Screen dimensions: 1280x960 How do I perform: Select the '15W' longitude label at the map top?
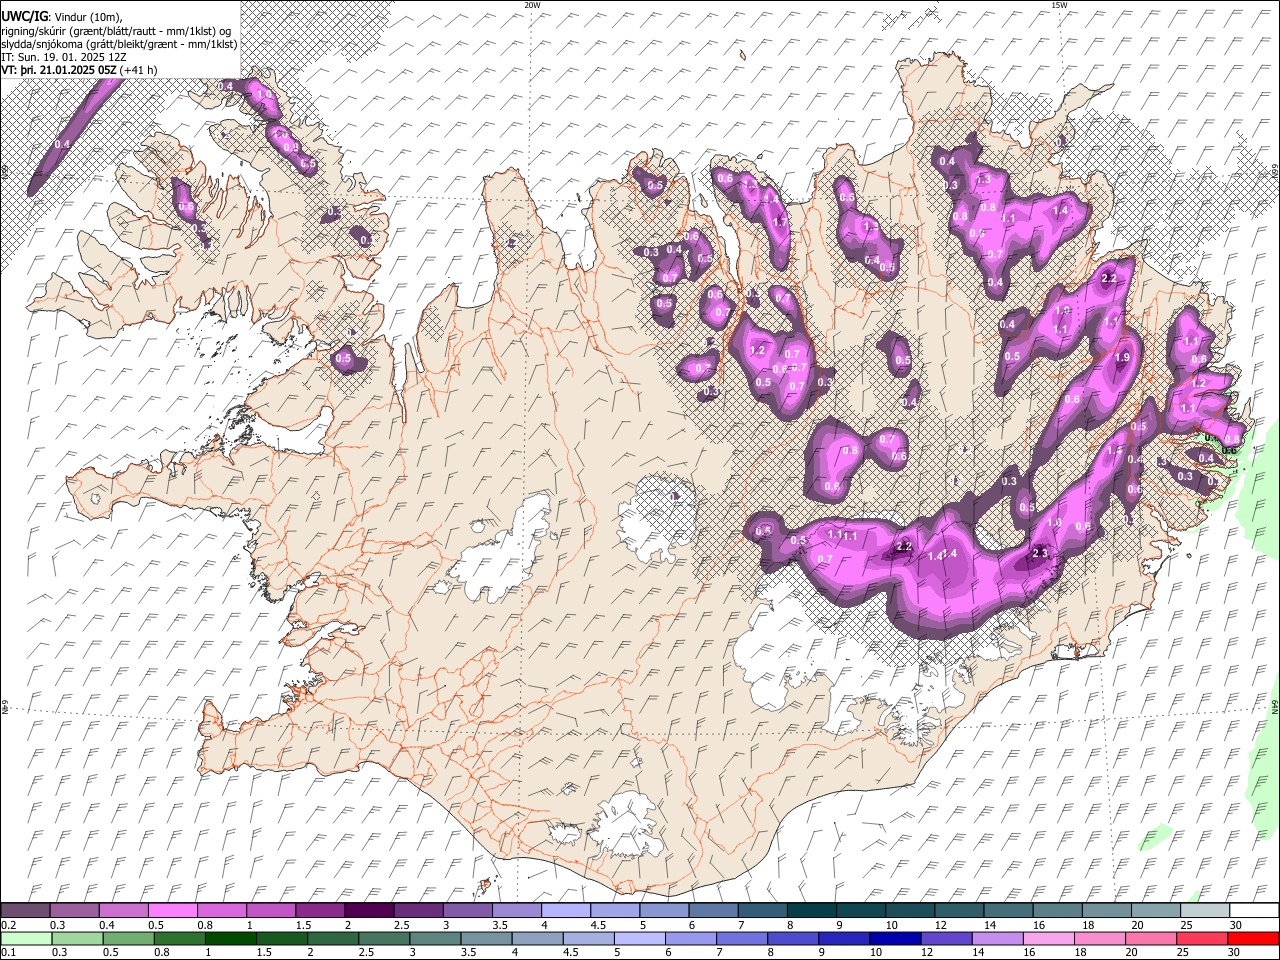[x=1058, y=5]
